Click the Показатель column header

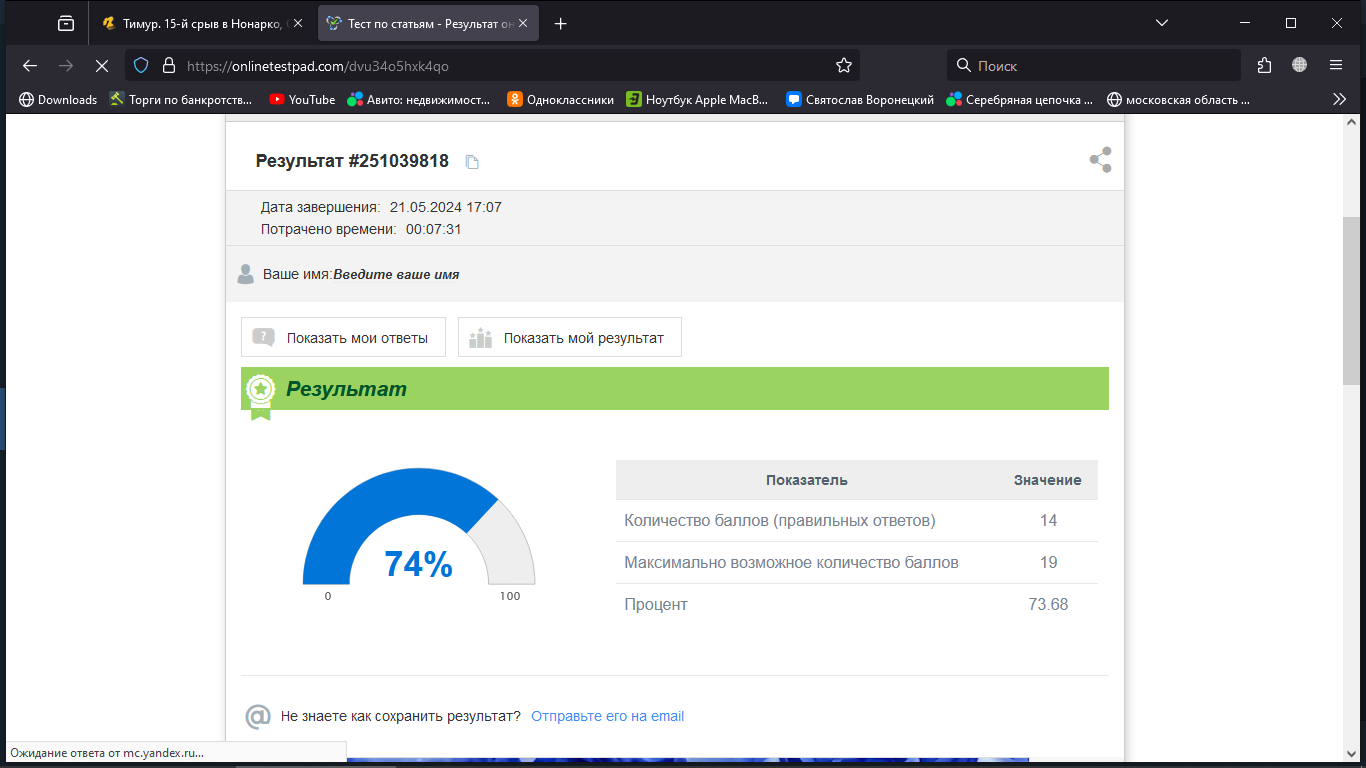pos(807,480)
